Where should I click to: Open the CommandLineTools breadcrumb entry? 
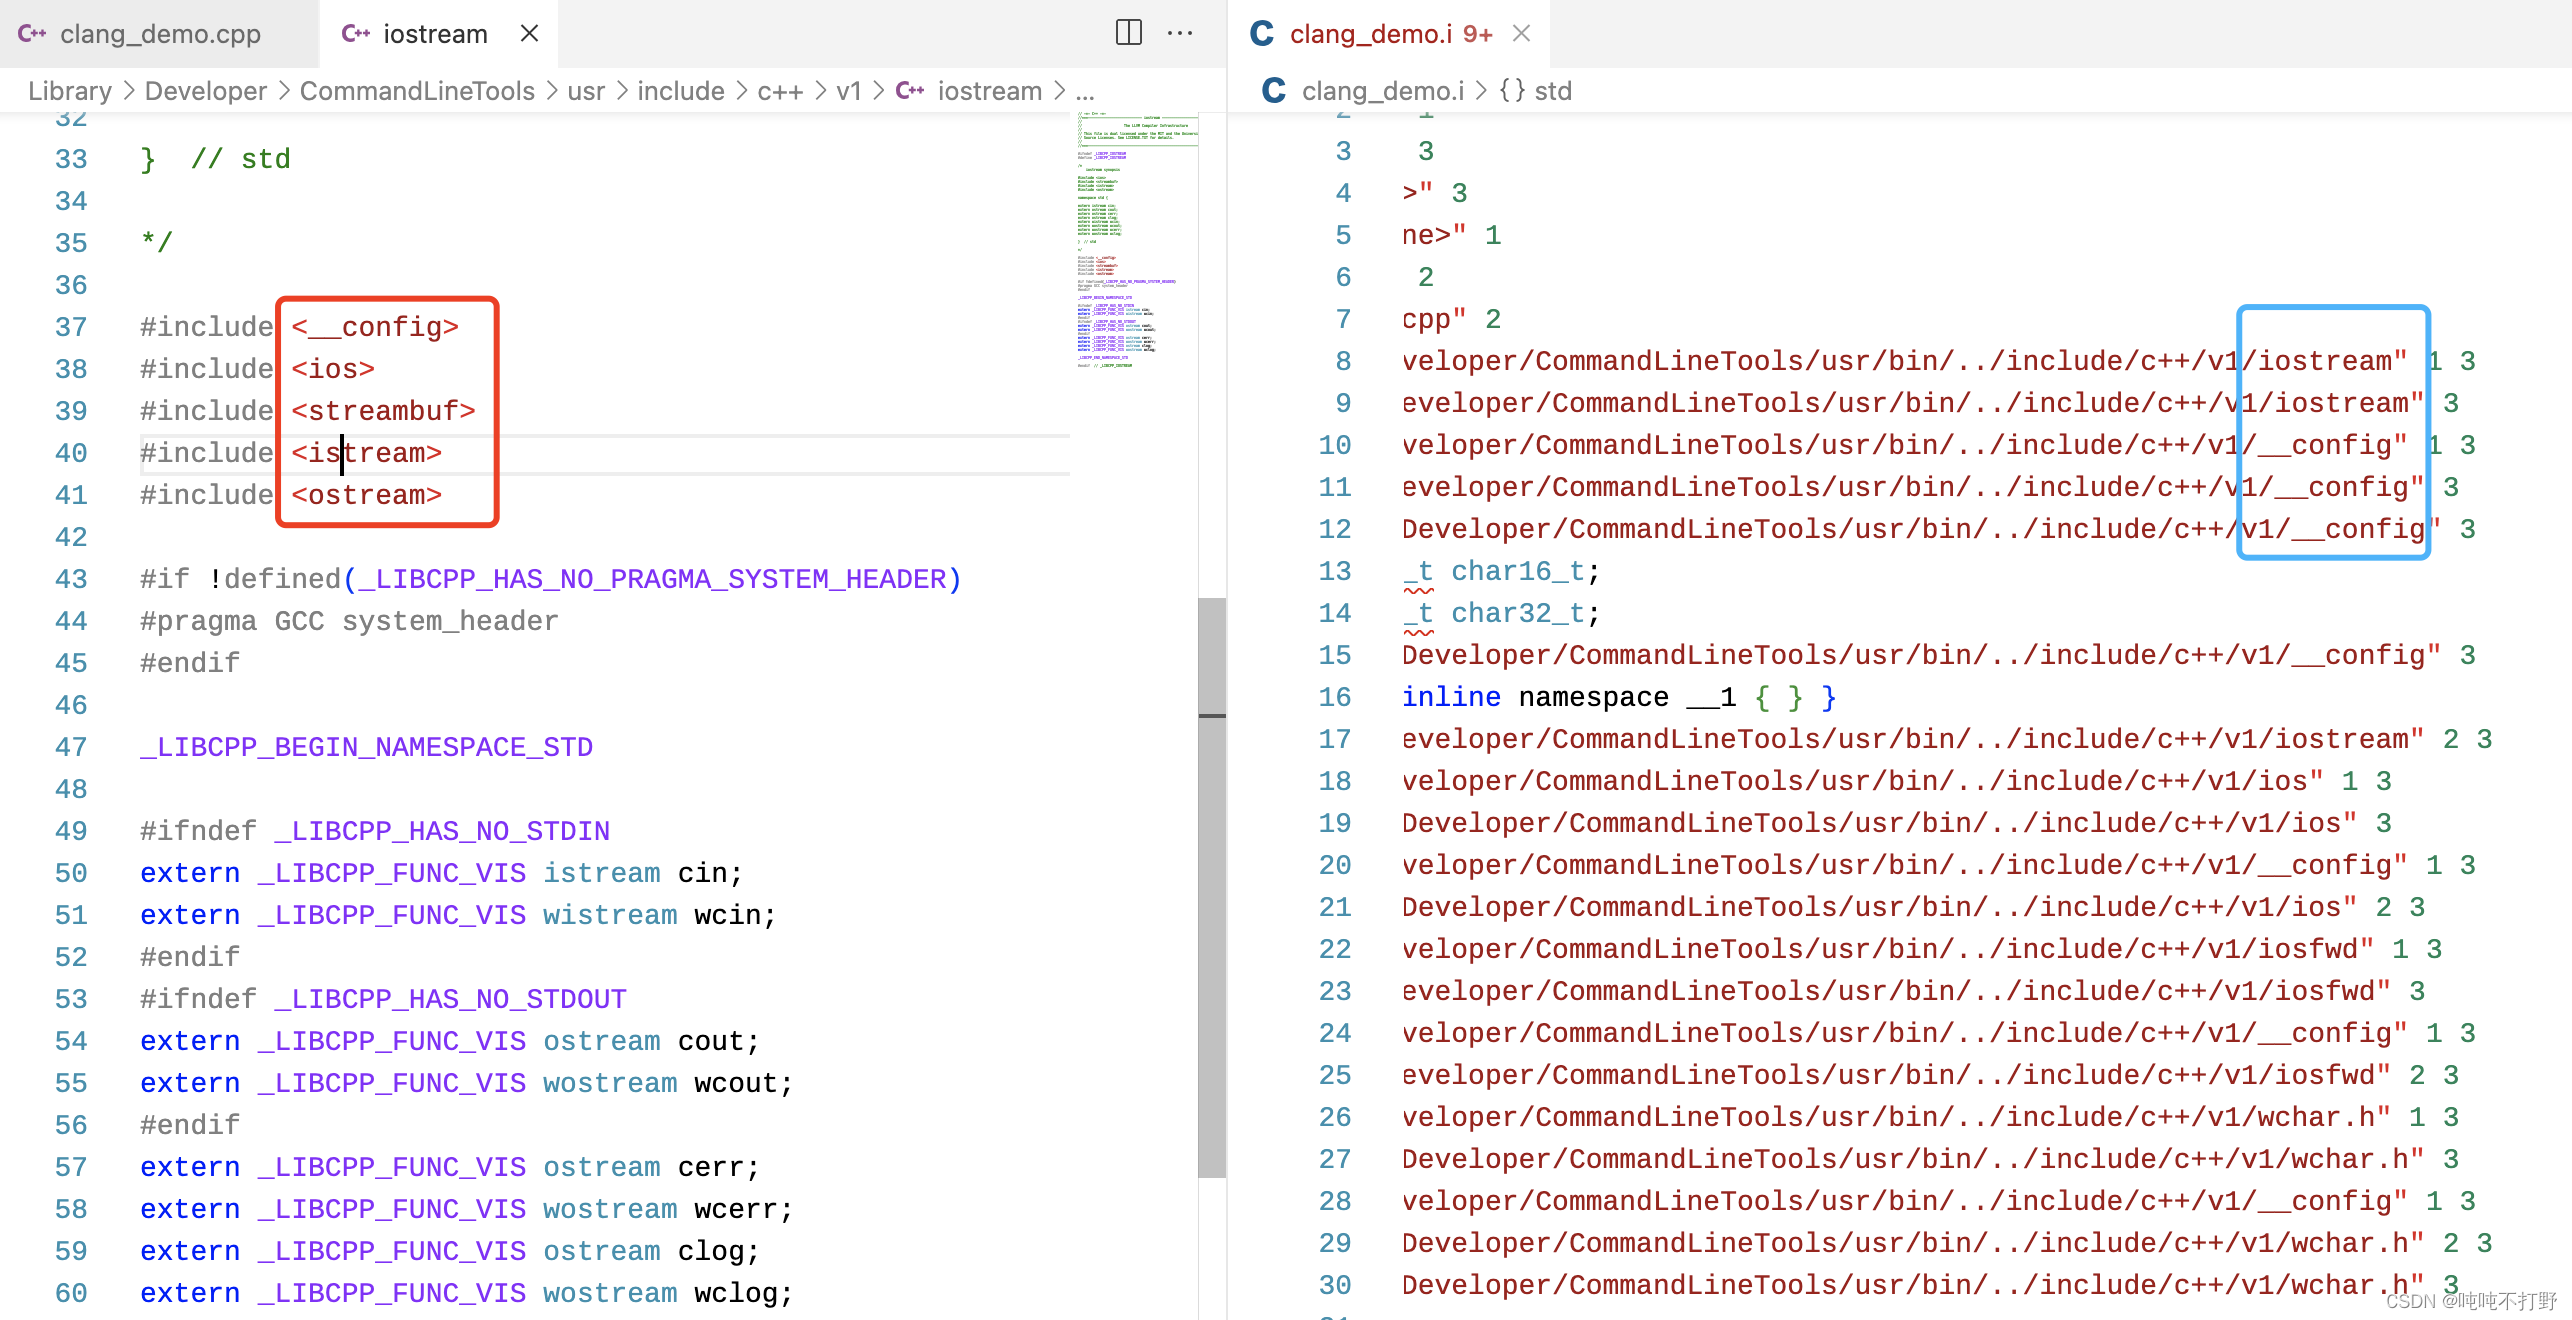coord(417,90)
